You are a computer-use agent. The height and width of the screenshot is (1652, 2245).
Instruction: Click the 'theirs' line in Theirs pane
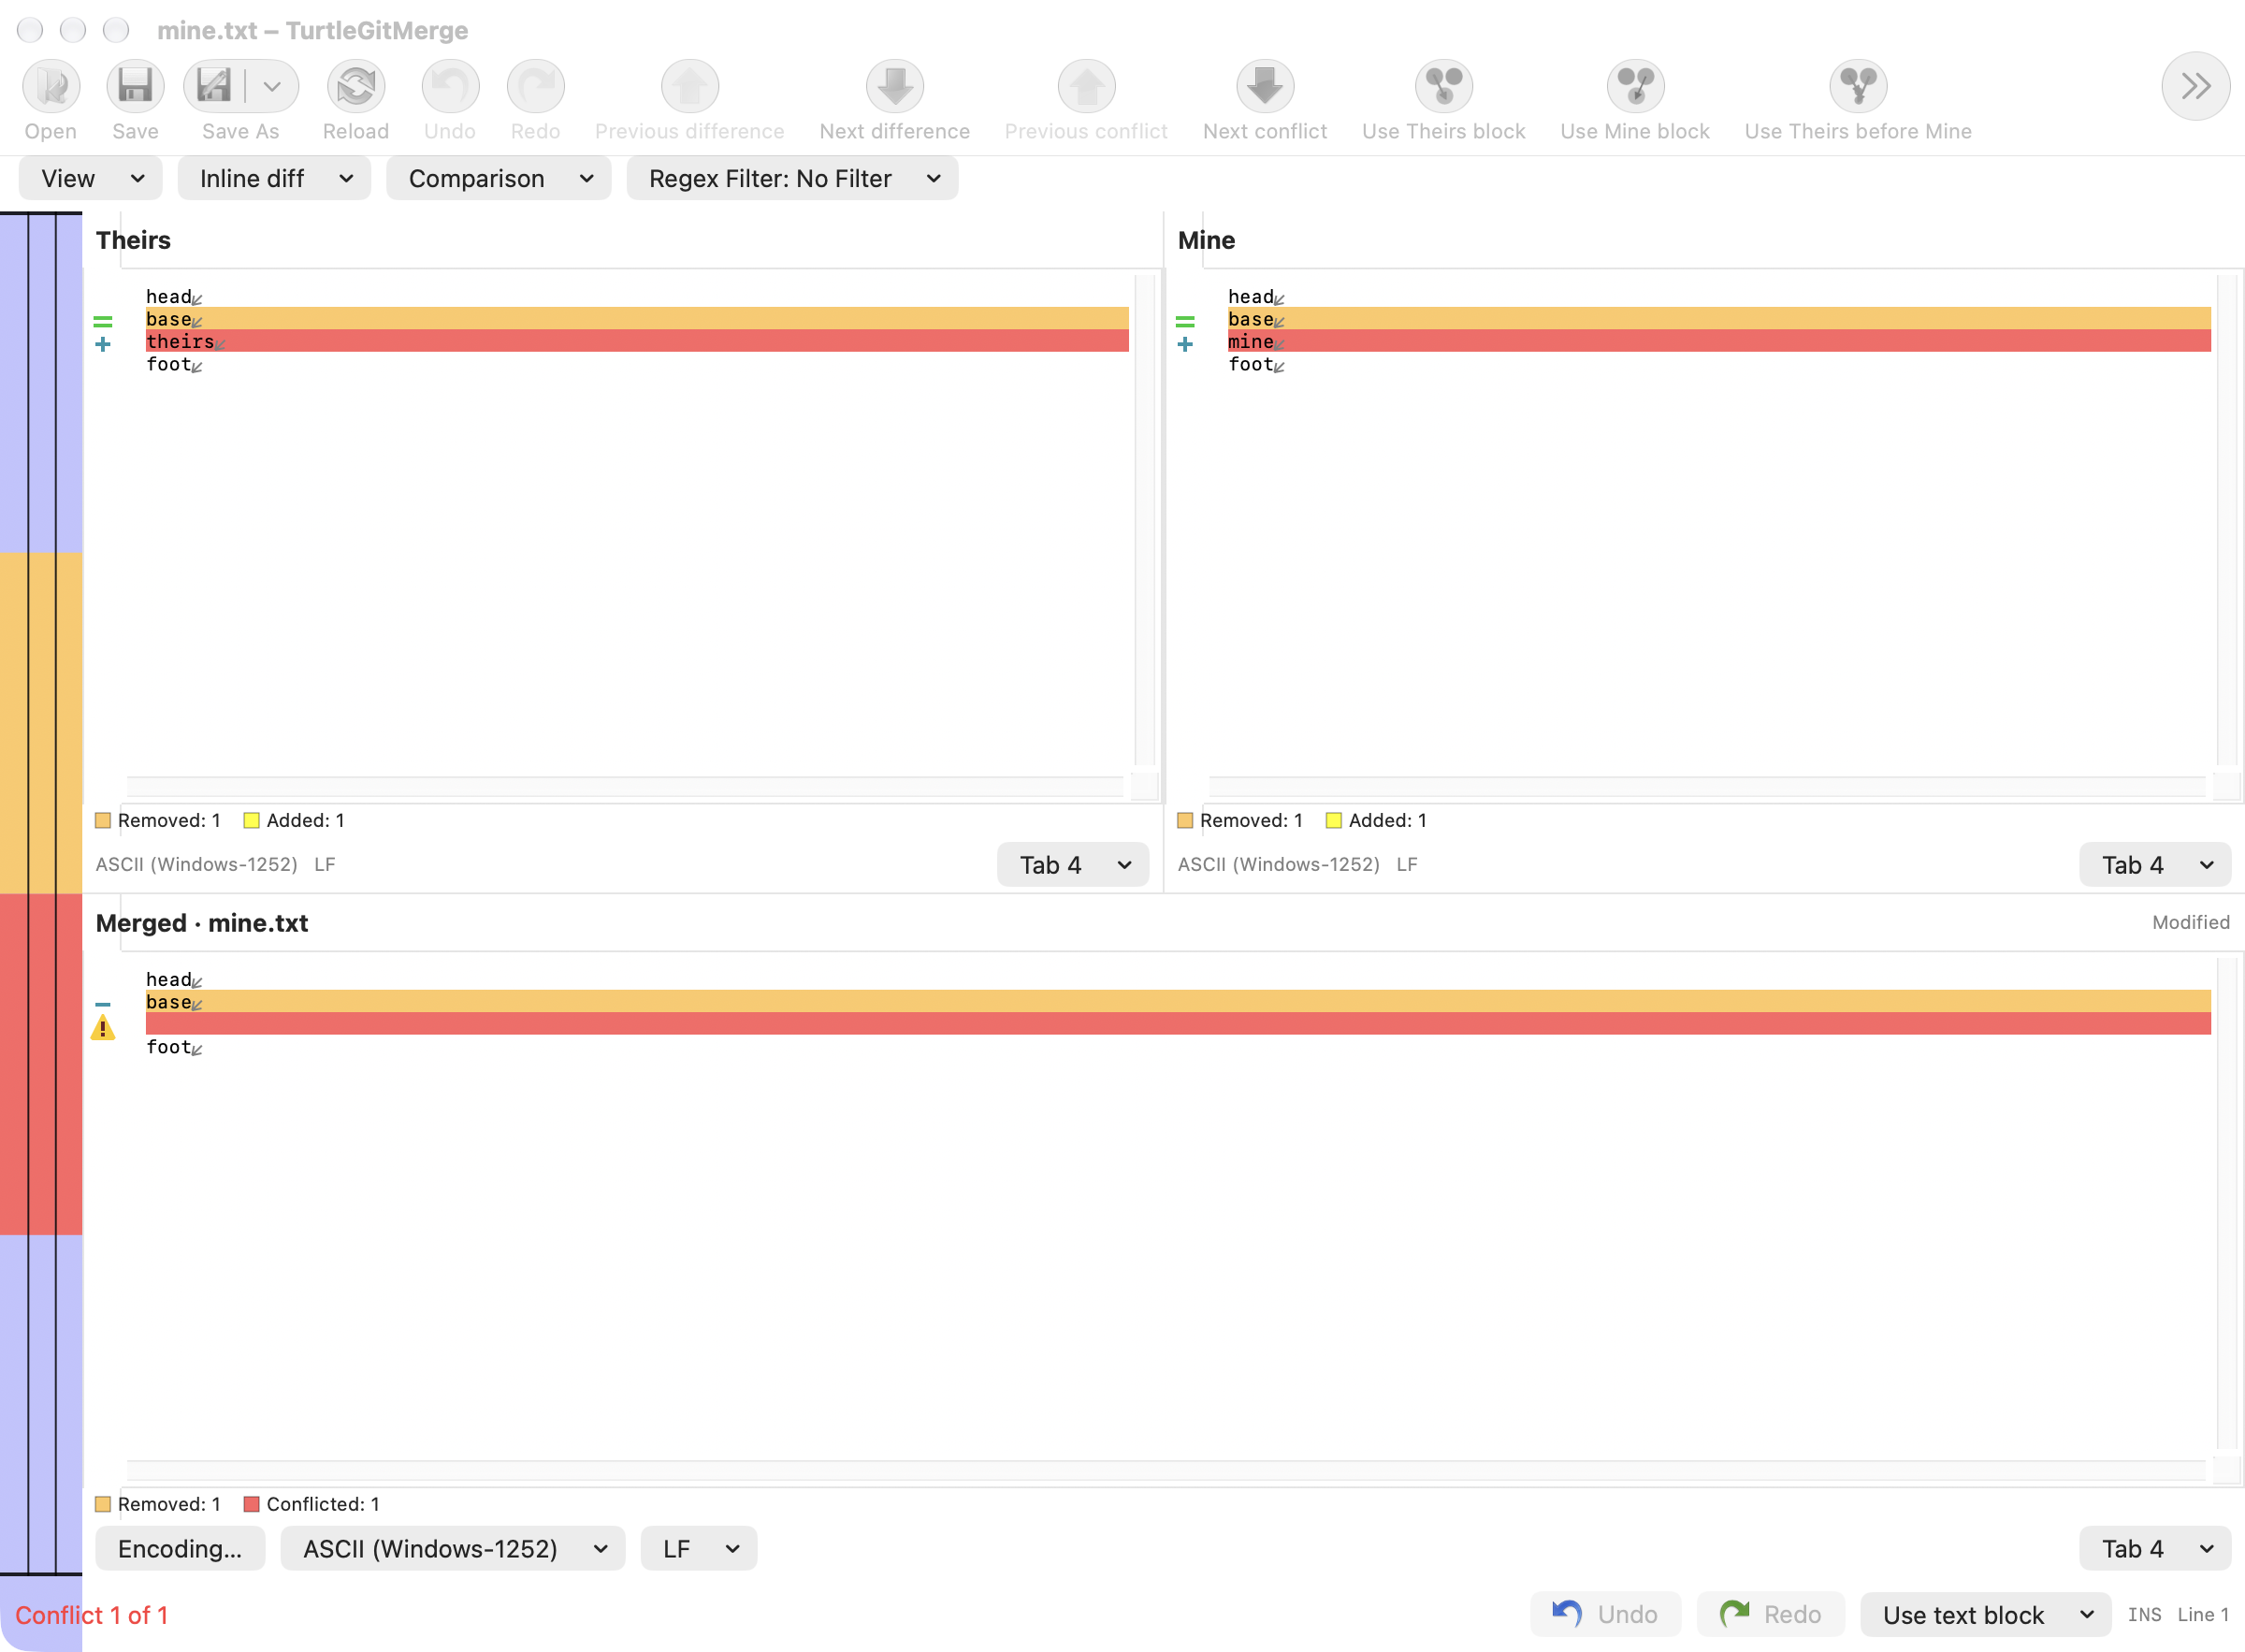point(637,341)
